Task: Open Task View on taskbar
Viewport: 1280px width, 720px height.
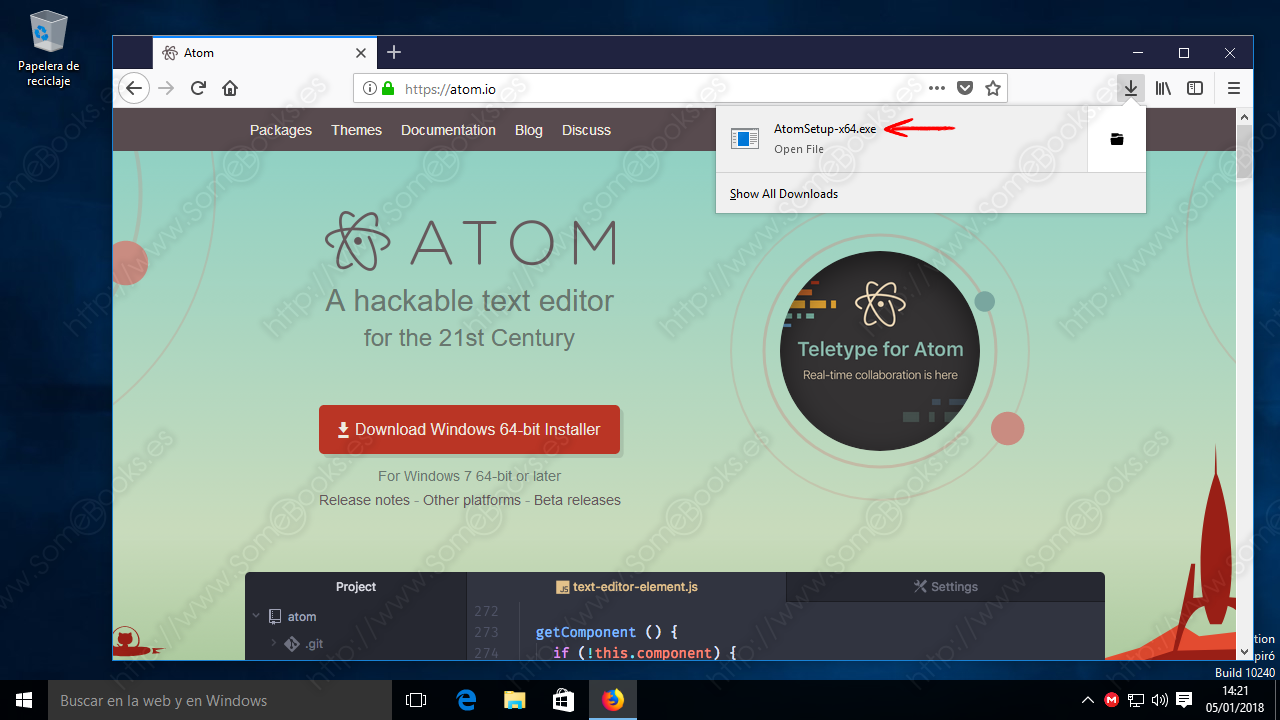Action: (417, 700)
